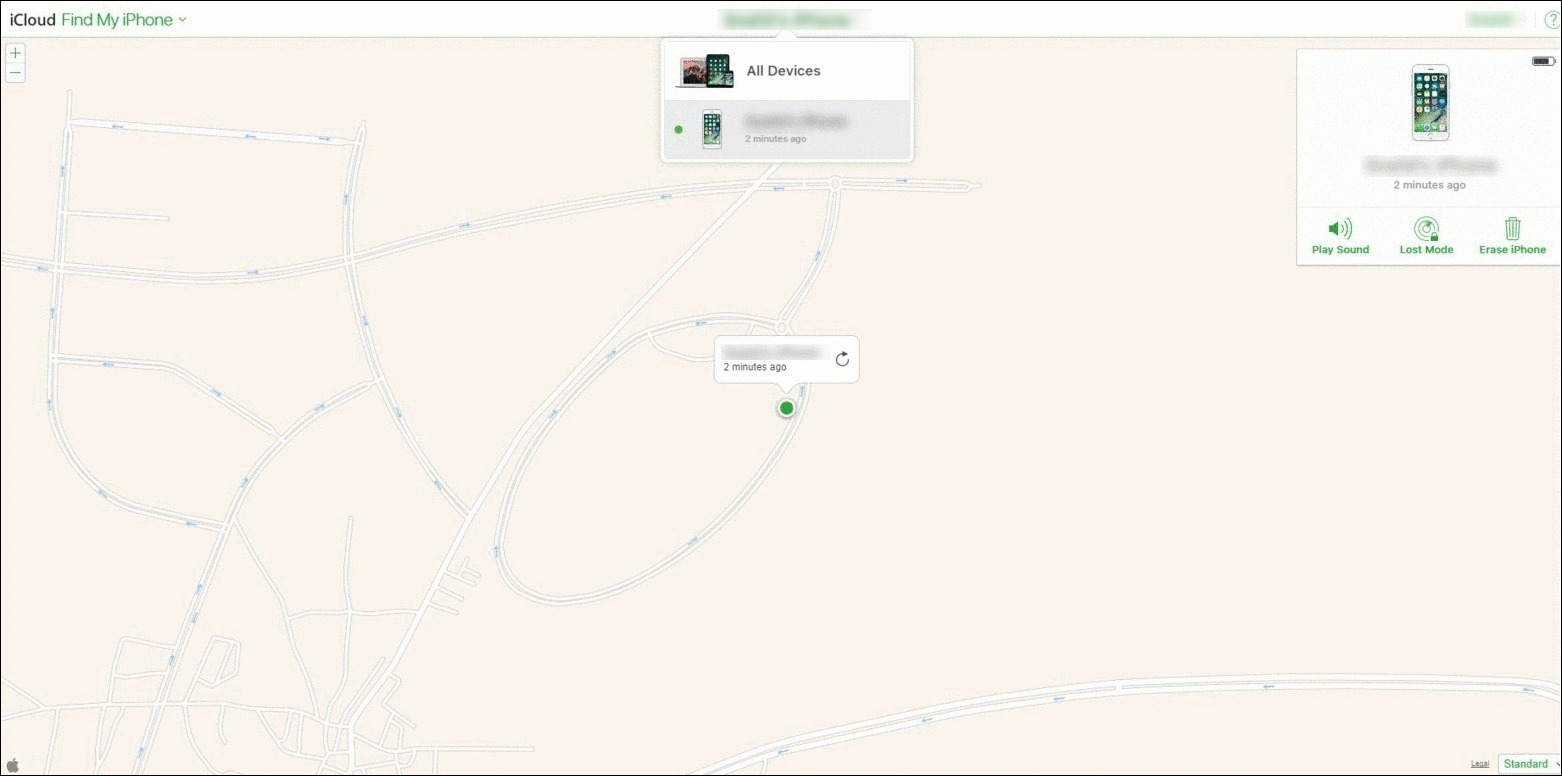1562x776 pixels.
Task: Click the iPhone image in the device panel
Action: pos(1429,102)
